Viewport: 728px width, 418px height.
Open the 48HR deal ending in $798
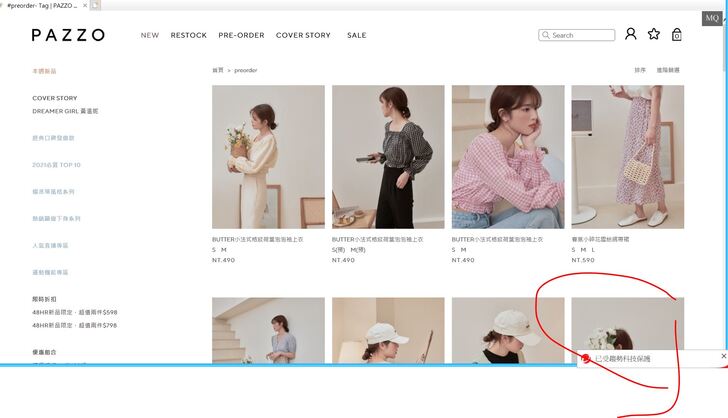coord(75,325)
